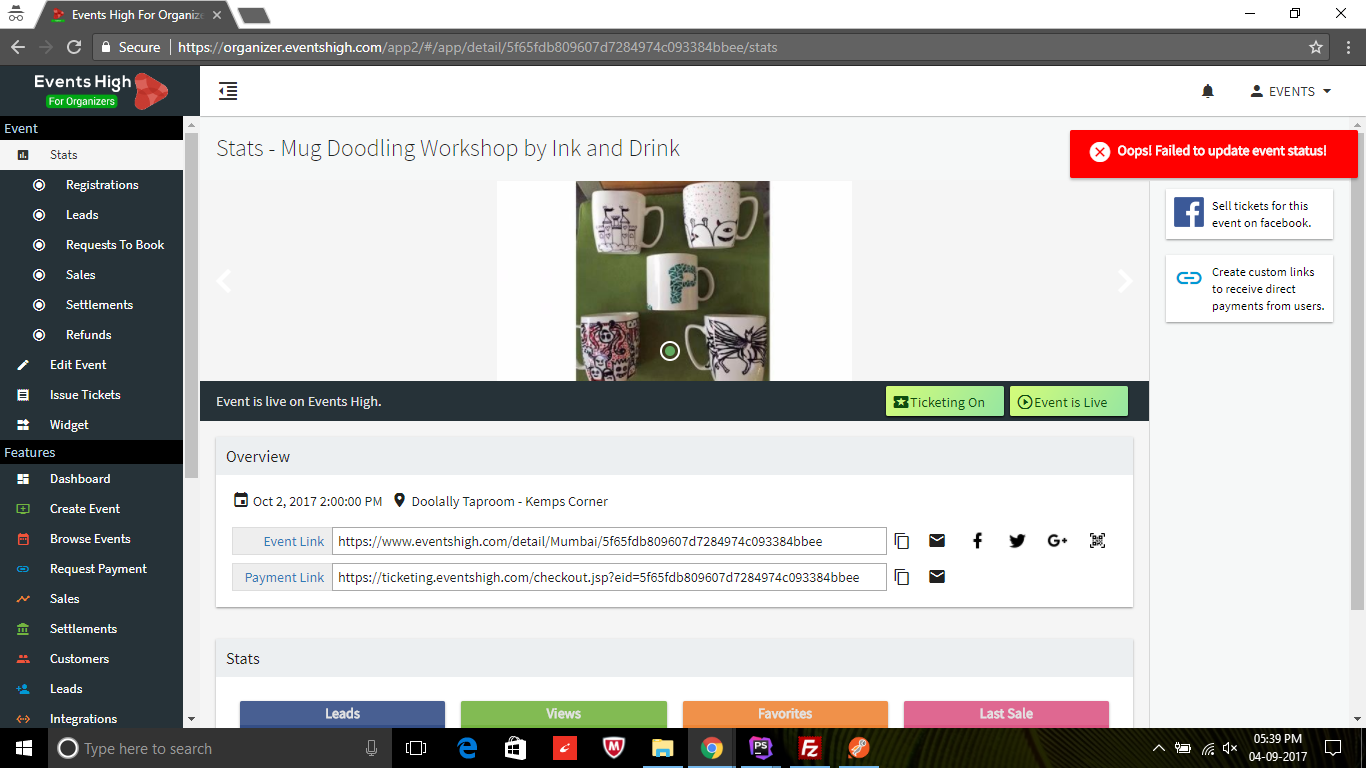Open Requests To Book in sidebar
The height and width of the screenshot is (768, 1366).
click(x=92, y=245)
